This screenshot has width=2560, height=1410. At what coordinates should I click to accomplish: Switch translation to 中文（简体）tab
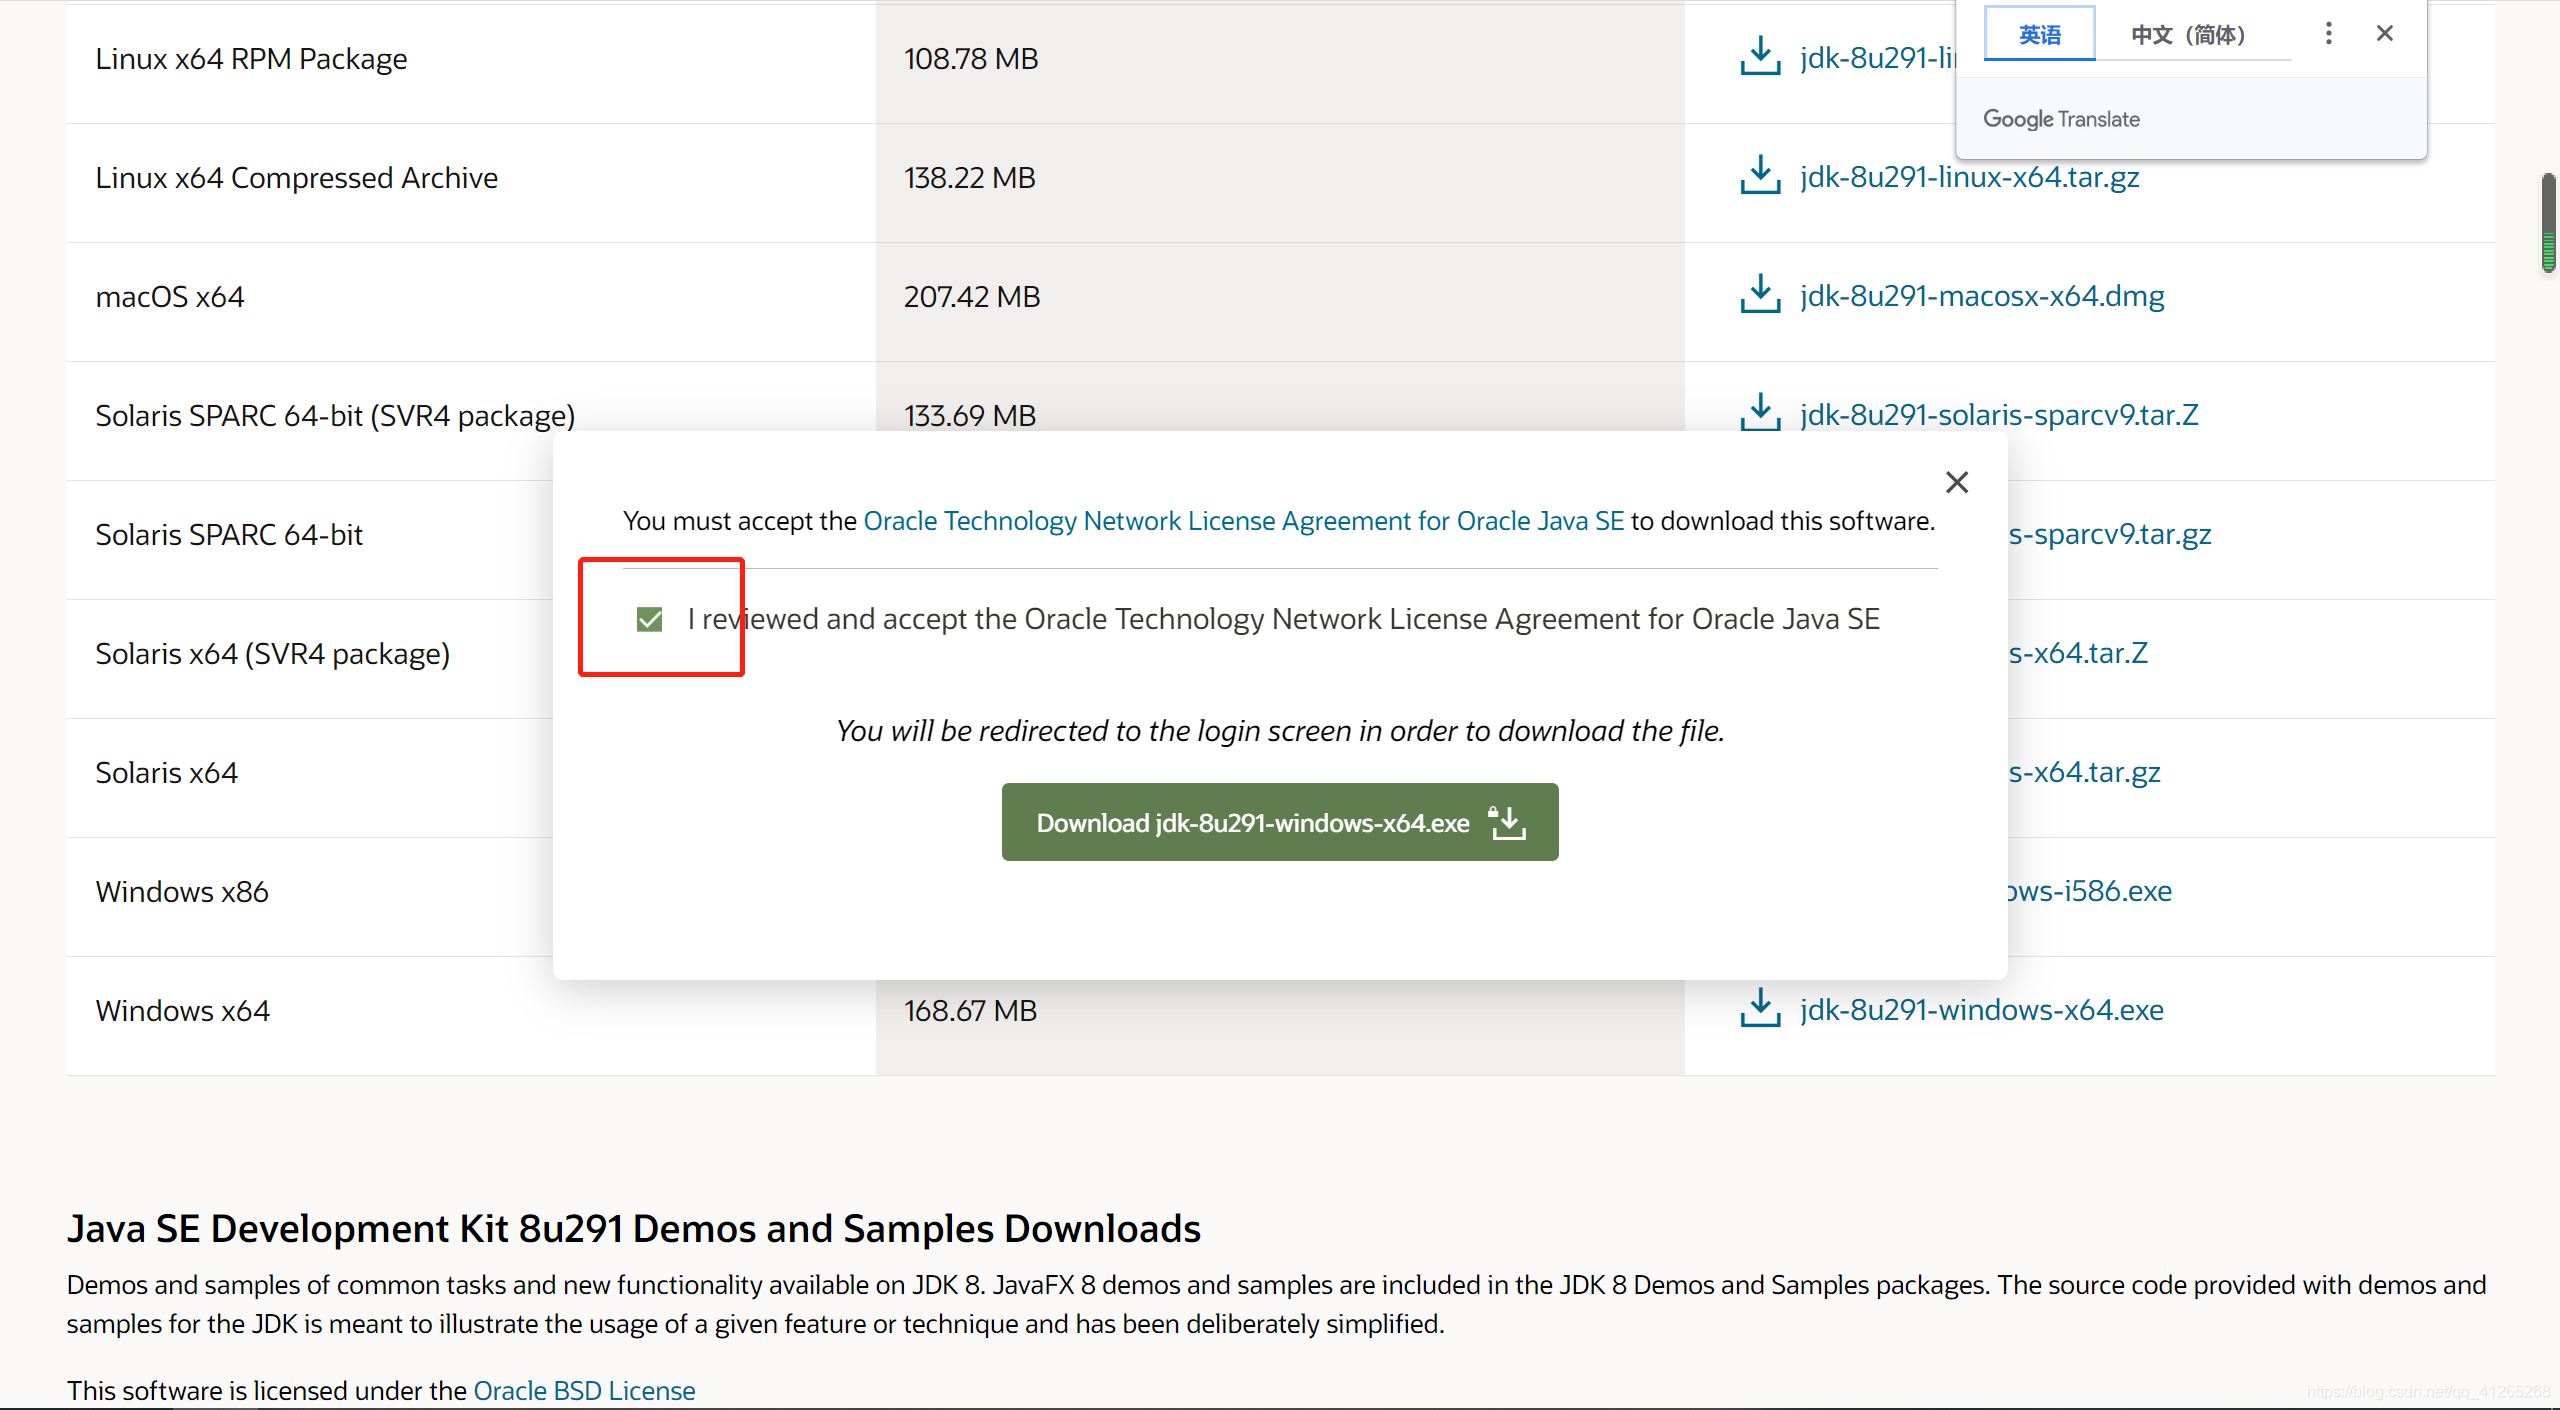click(2188, 35)
